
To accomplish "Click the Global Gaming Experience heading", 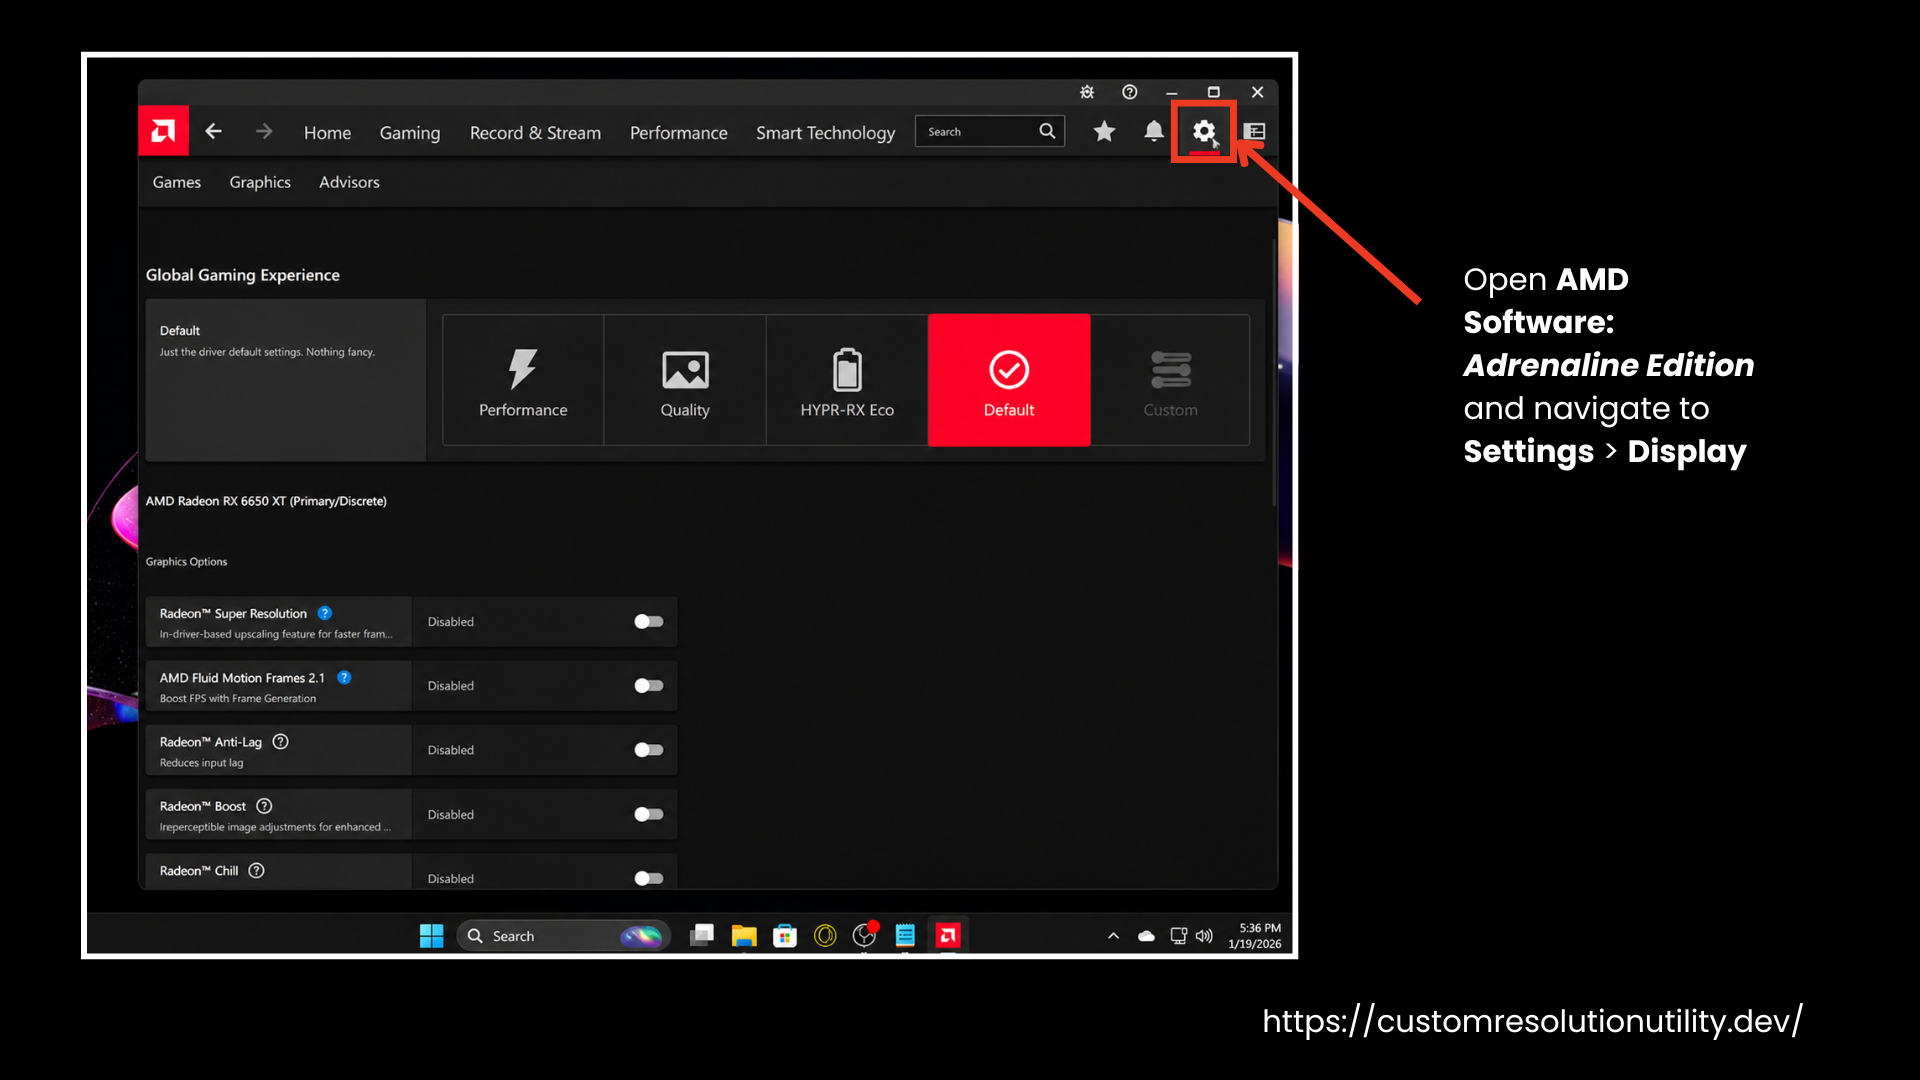I will click(243, 275).
